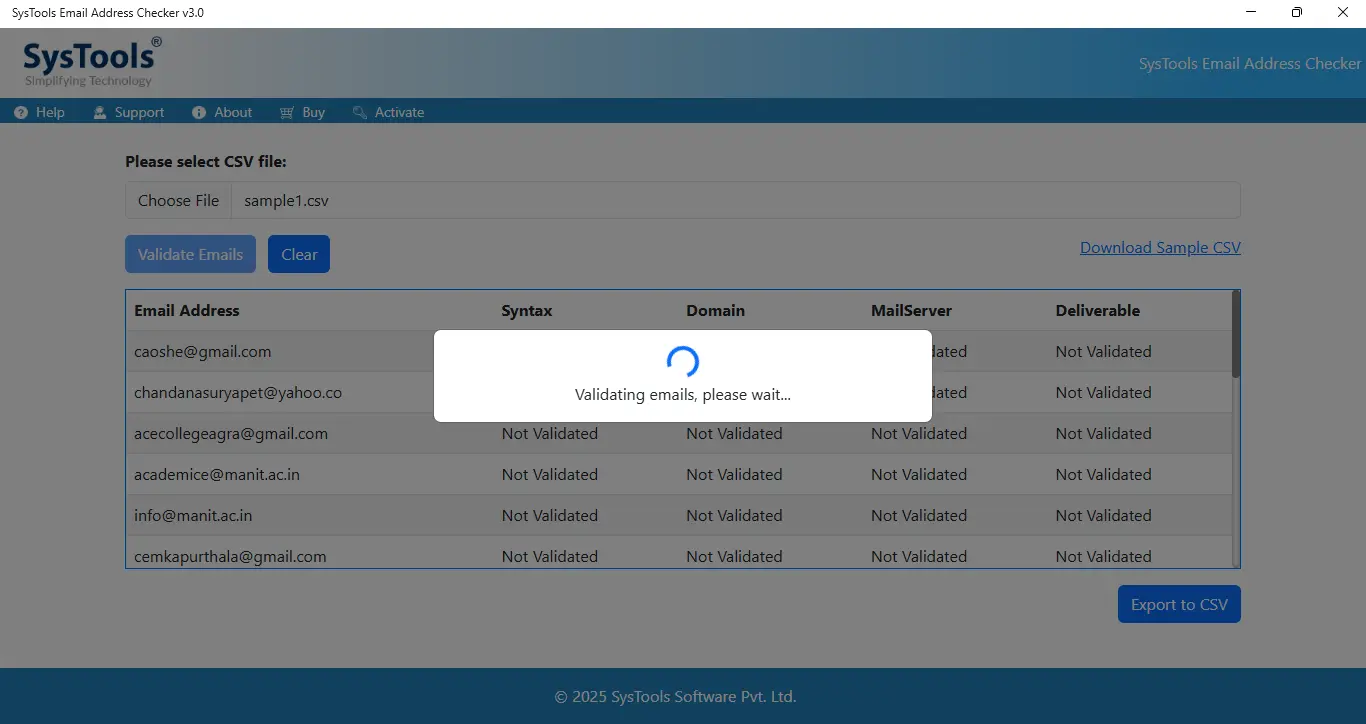This screenshot has height=724, width=1366.
Task: Select chandanasuryapet@yahoo.co email entry
Action: [x=238, y=393]
